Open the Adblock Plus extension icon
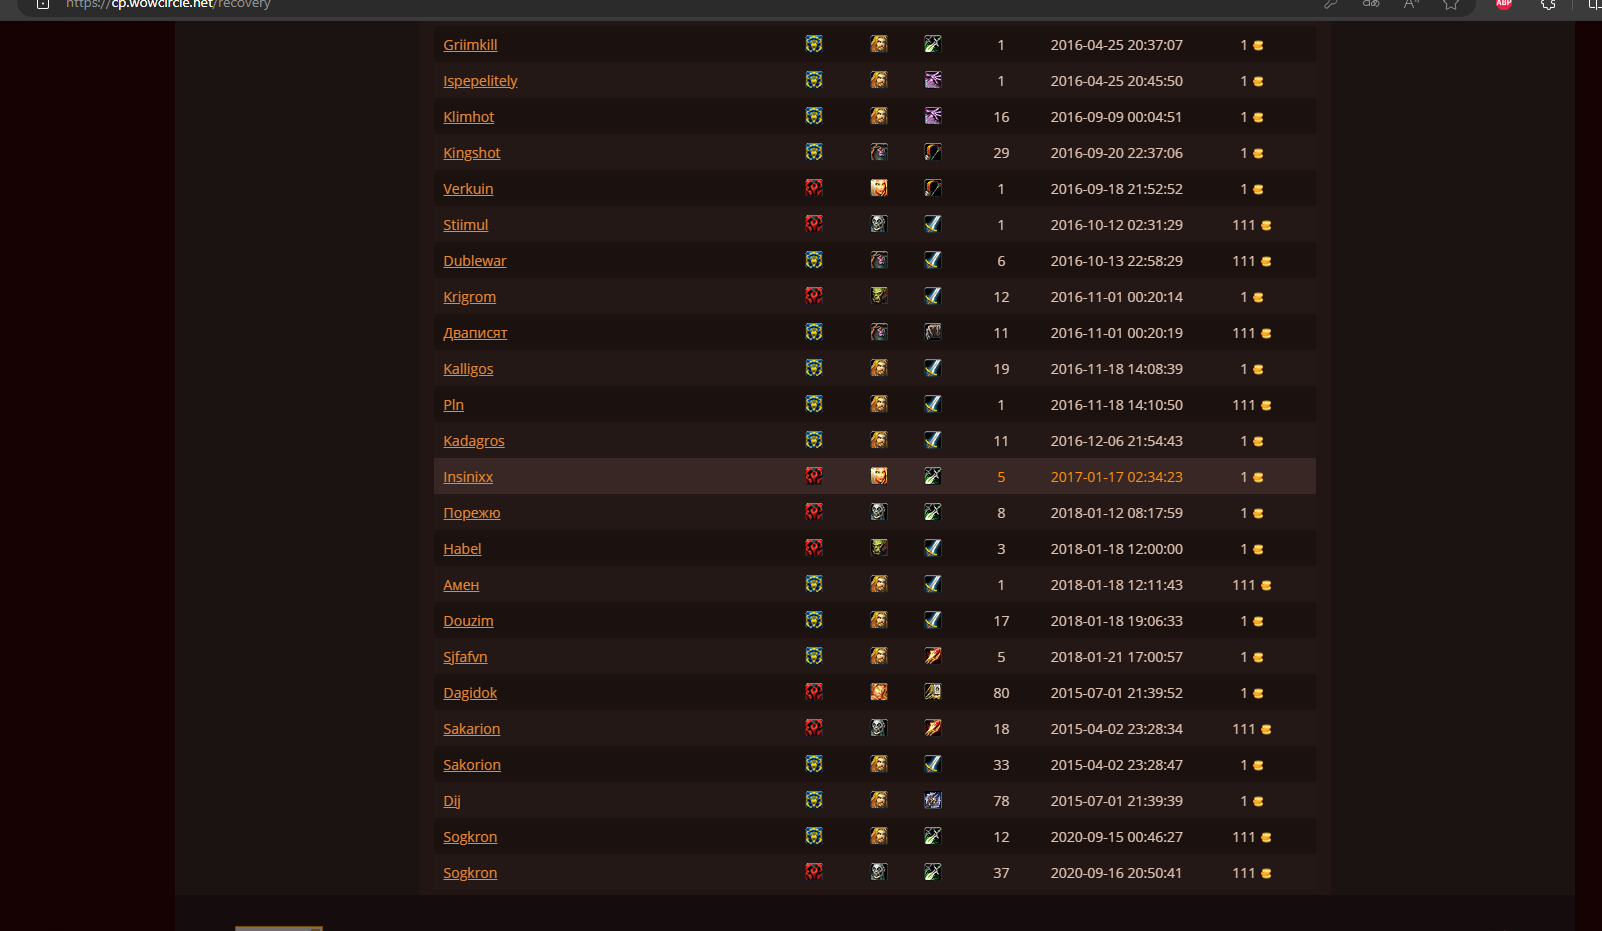1602x931 pixels. coord(1503,4)
